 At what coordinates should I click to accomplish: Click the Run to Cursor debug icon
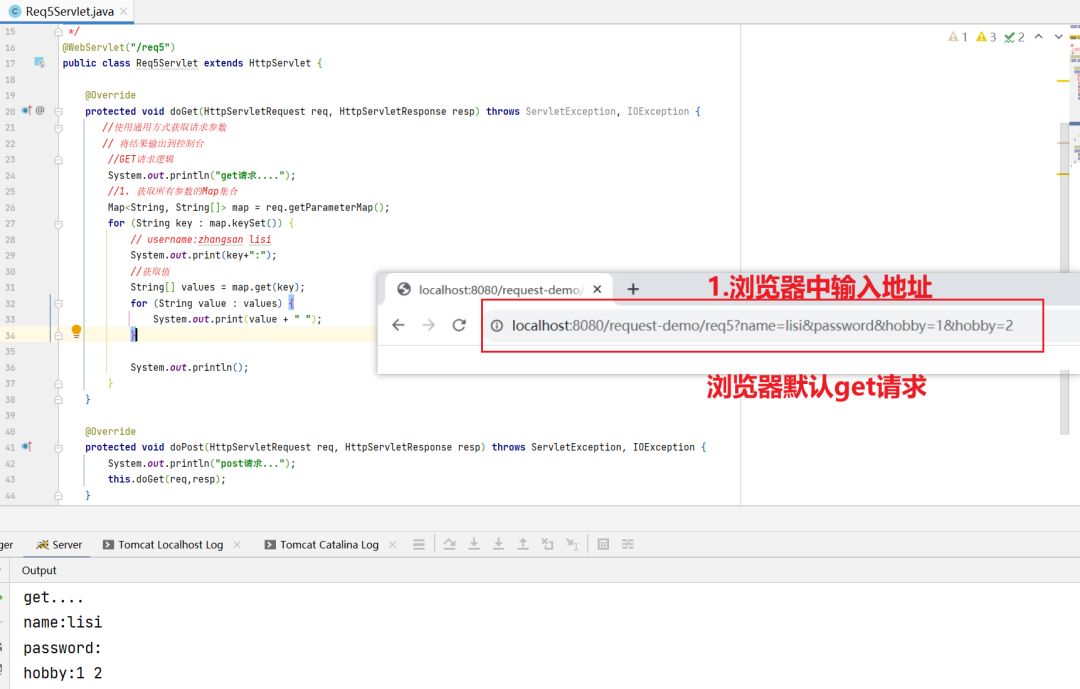572,544
